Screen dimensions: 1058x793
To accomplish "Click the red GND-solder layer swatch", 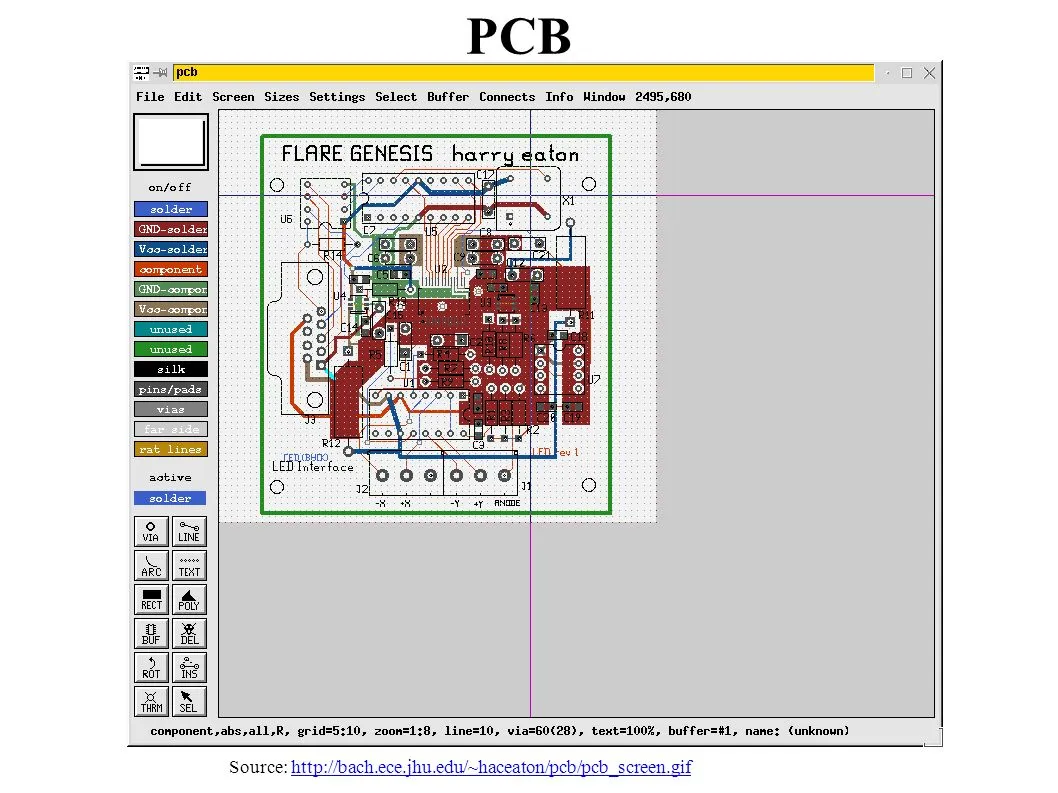I will coord(170,229).
